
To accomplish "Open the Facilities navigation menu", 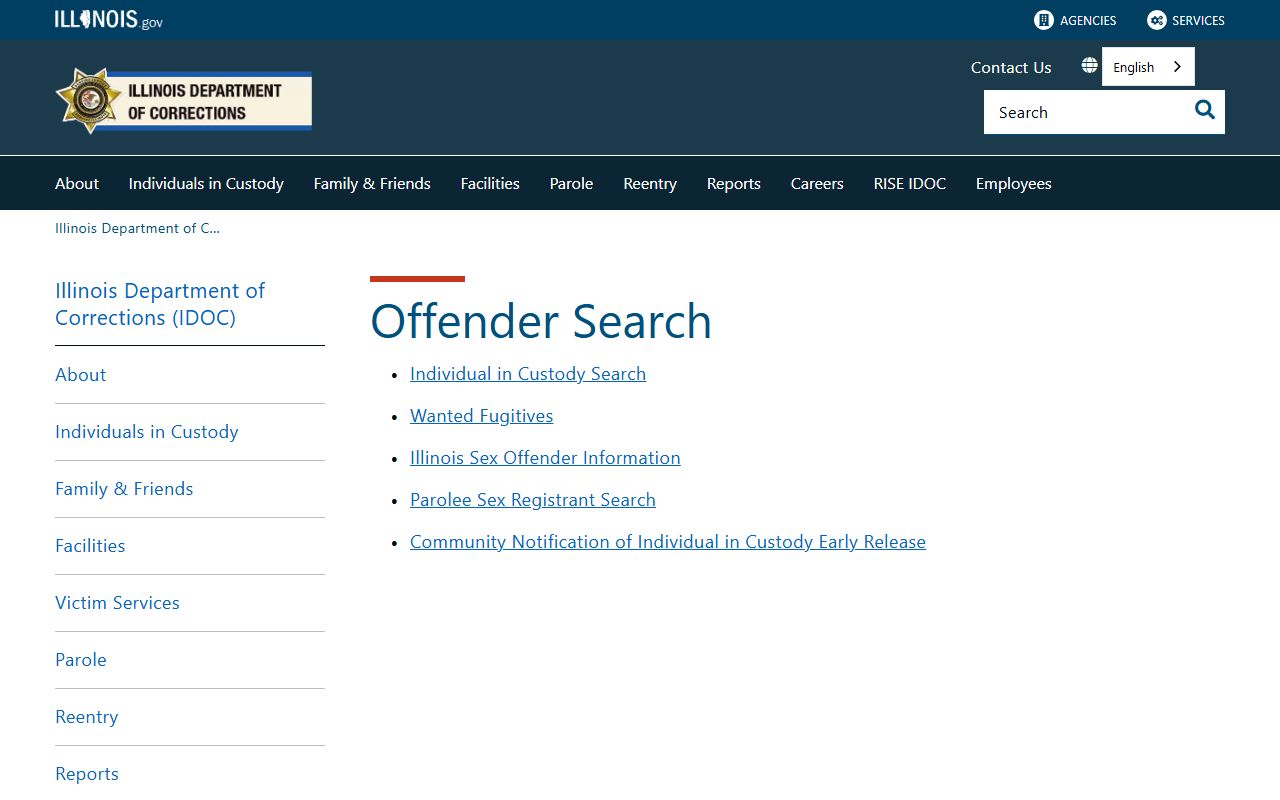I will point(490,183).
